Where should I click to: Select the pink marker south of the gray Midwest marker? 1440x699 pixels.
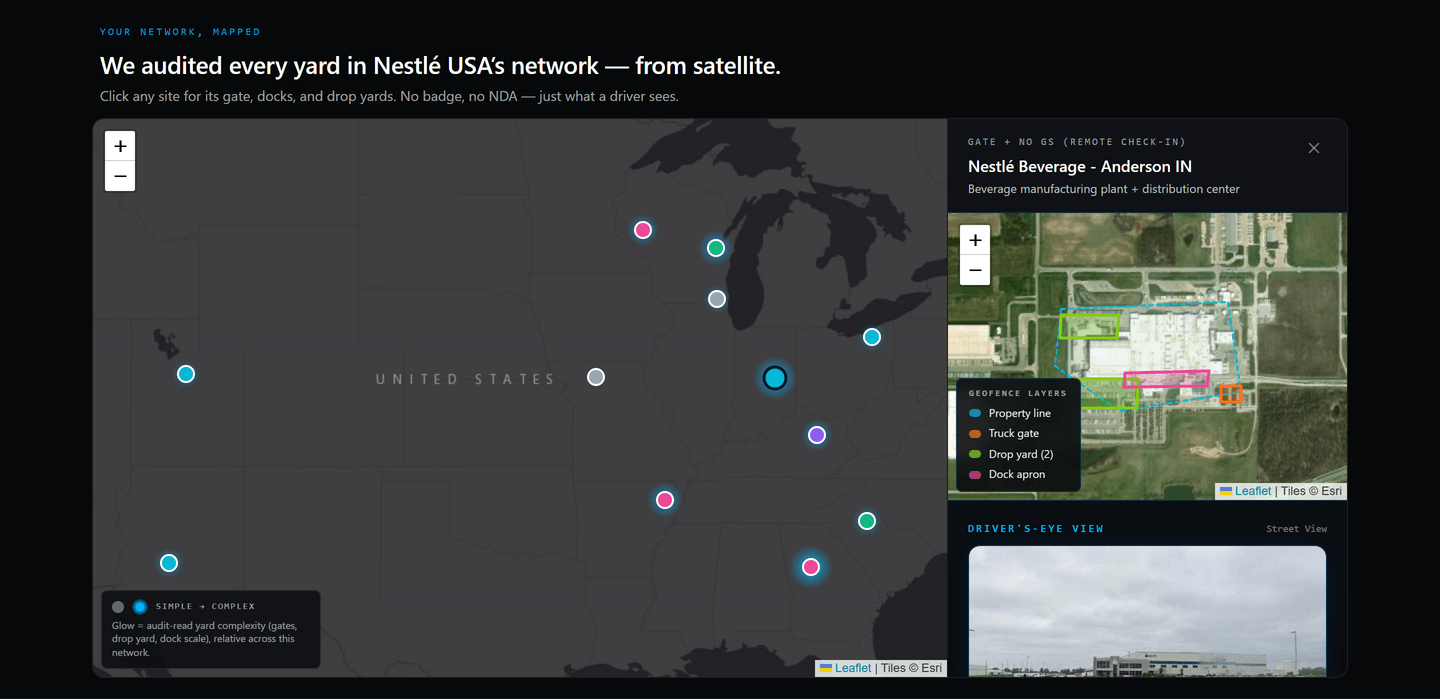[x=665, y=500]
